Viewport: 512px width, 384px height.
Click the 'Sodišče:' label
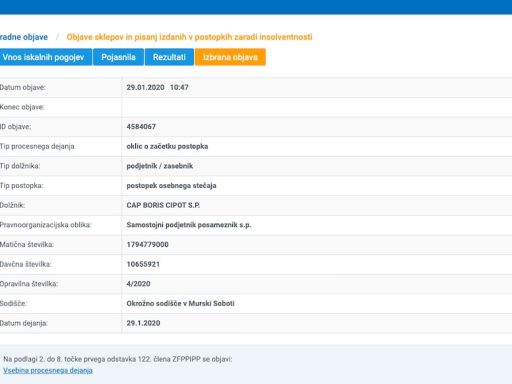point(13,304)
